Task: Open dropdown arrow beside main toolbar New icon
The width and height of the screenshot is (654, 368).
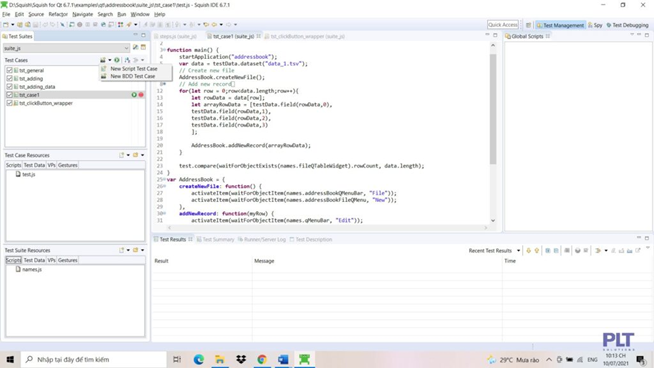Action: (x=13, y=25)
